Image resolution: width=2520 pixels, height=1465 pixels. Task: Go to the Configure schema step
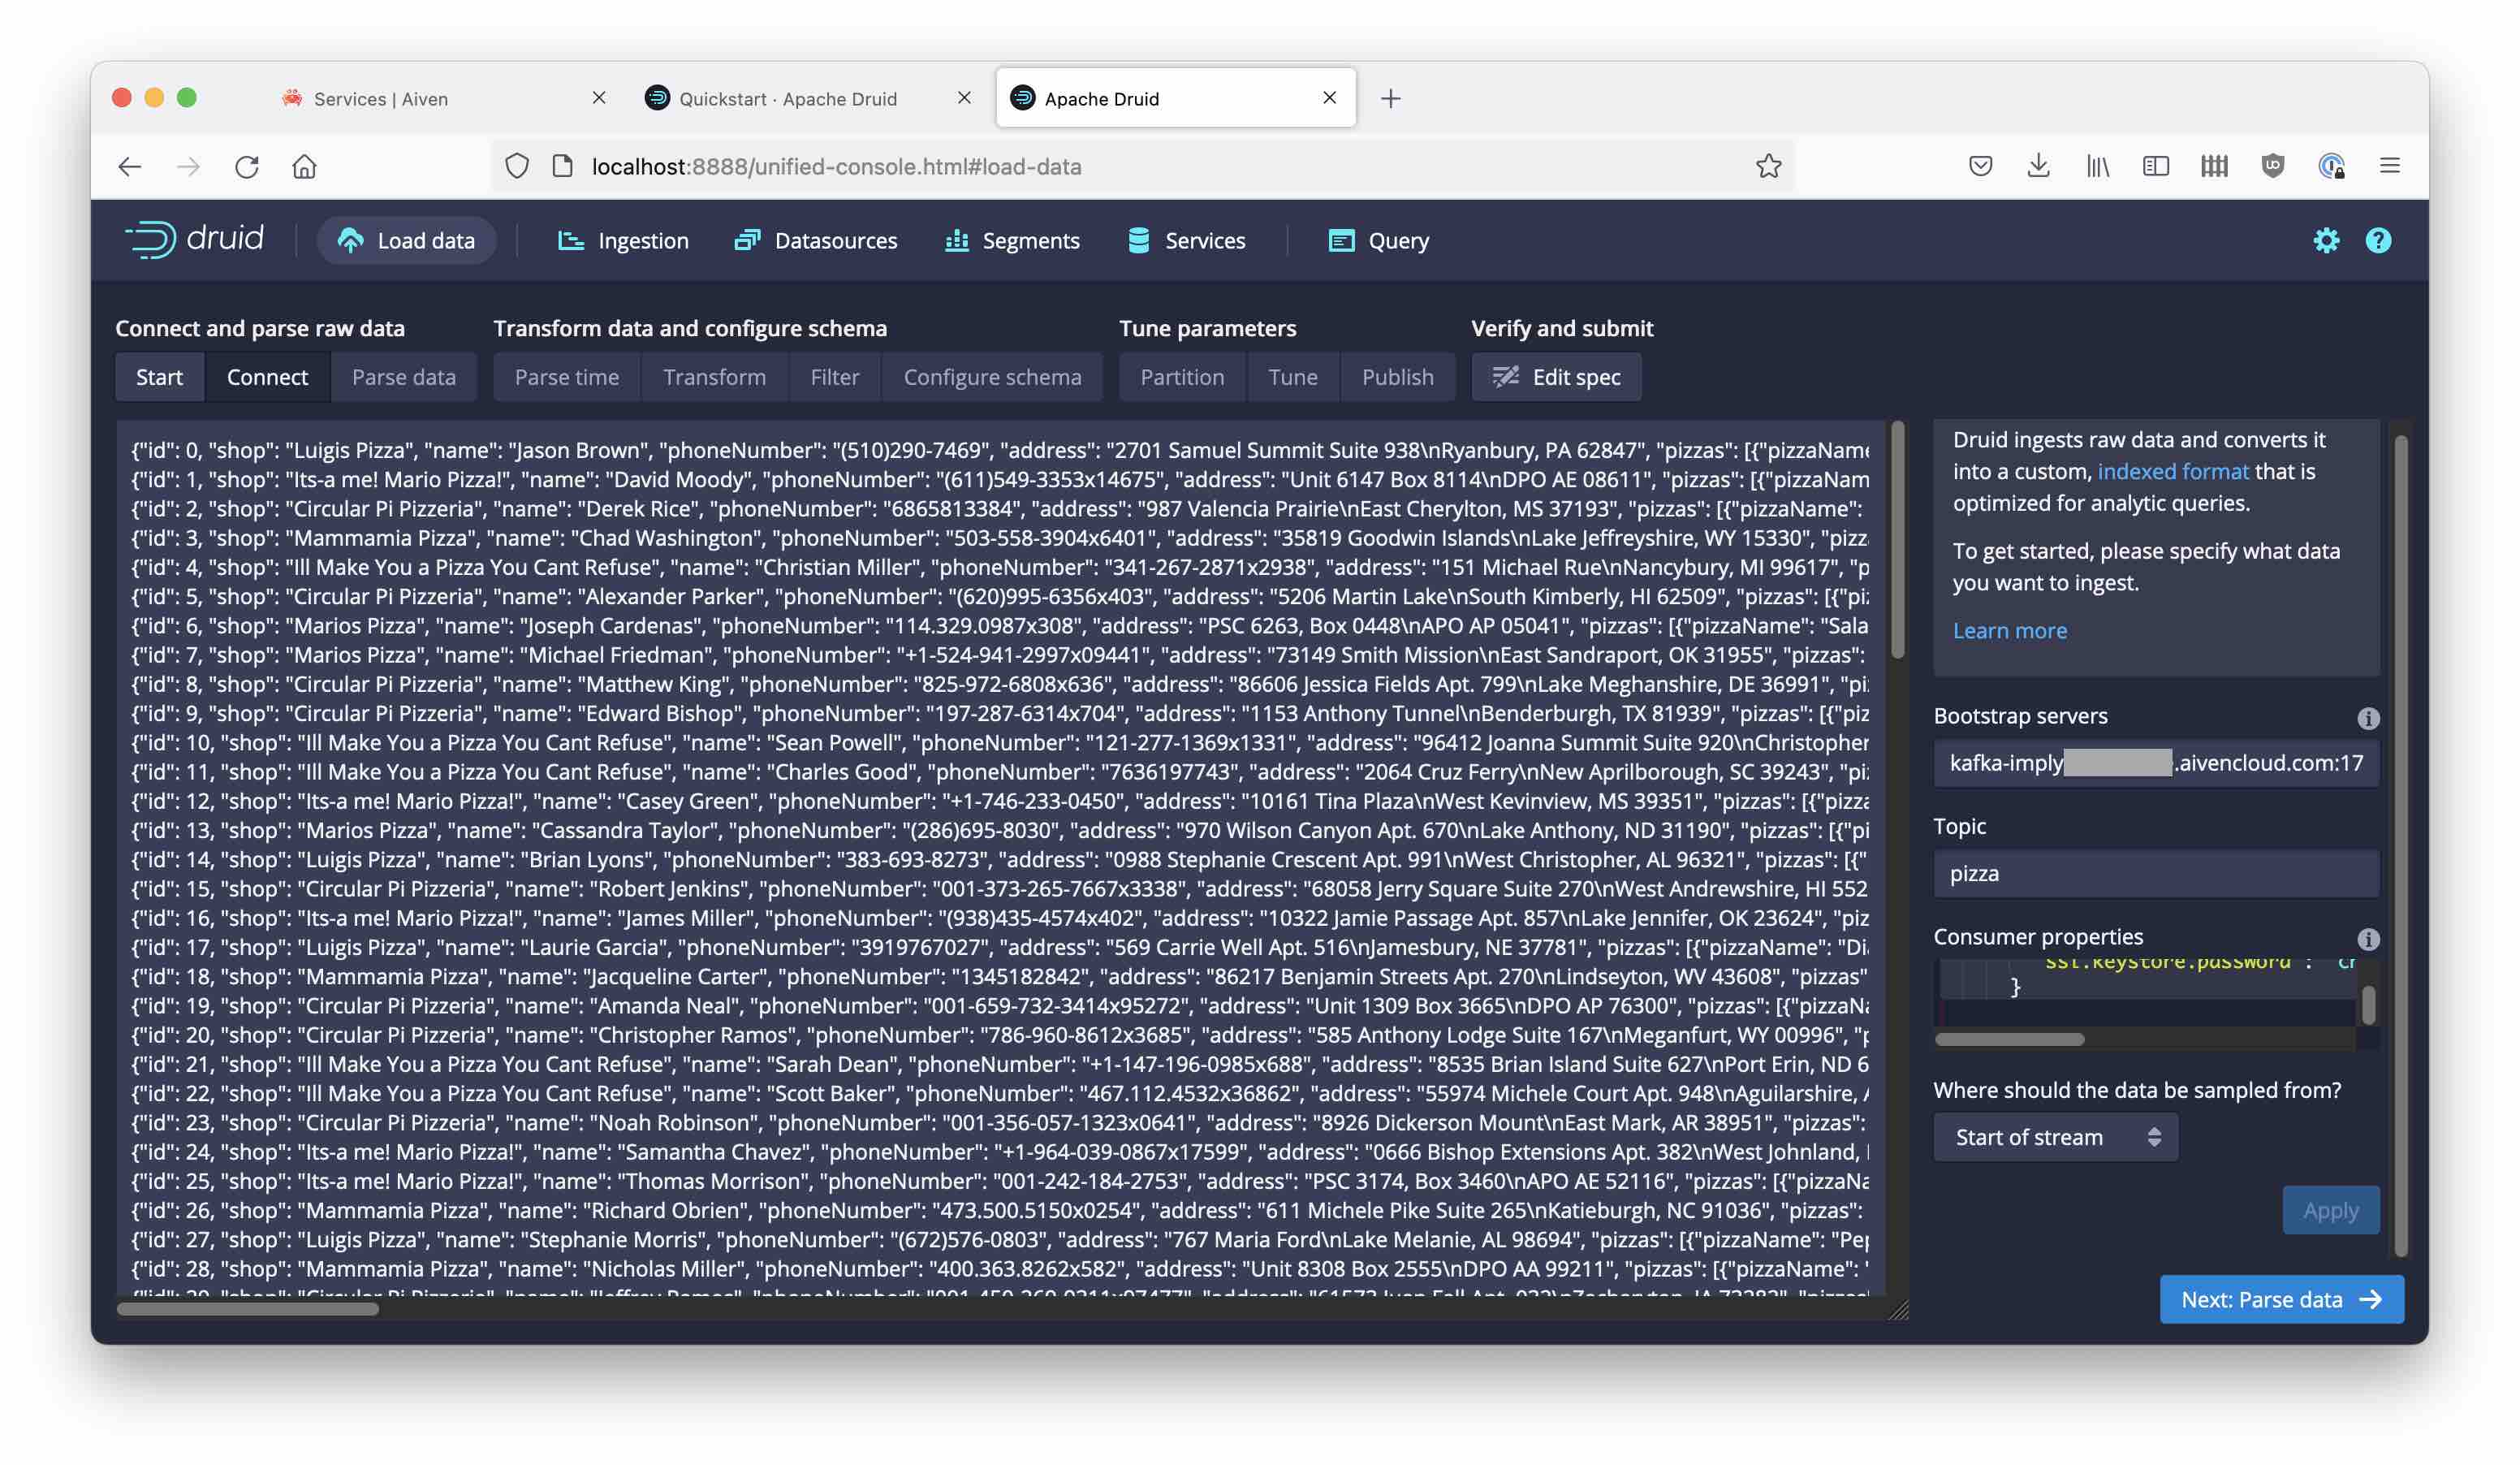[992, 377]
